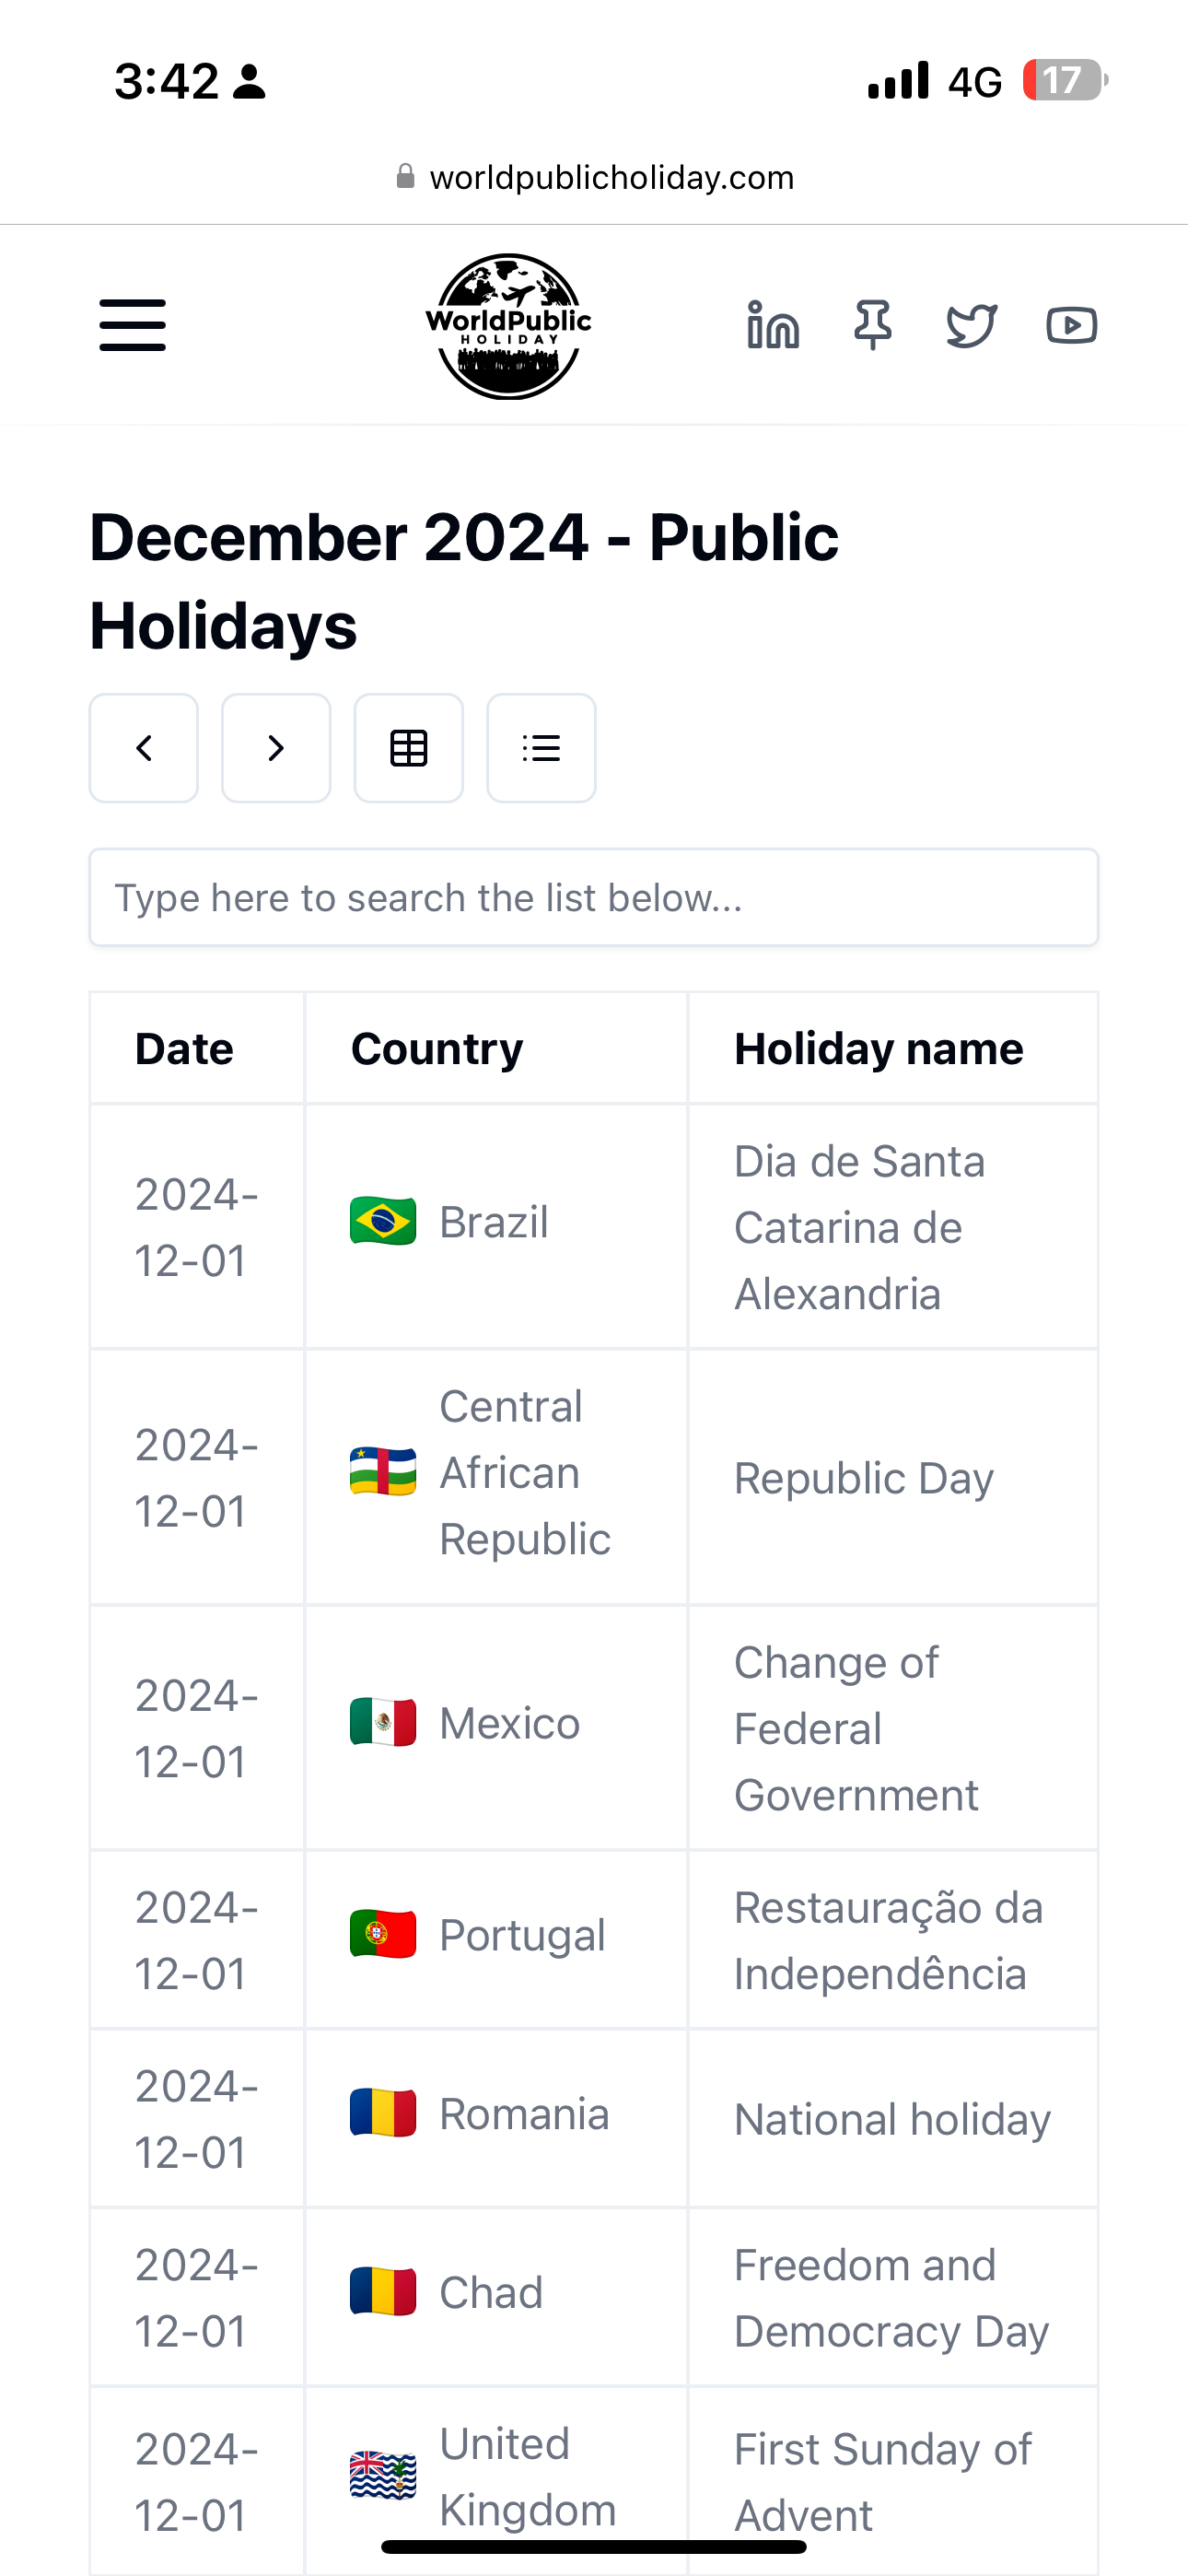Go to previous month with left chevron

click(144, 748)
